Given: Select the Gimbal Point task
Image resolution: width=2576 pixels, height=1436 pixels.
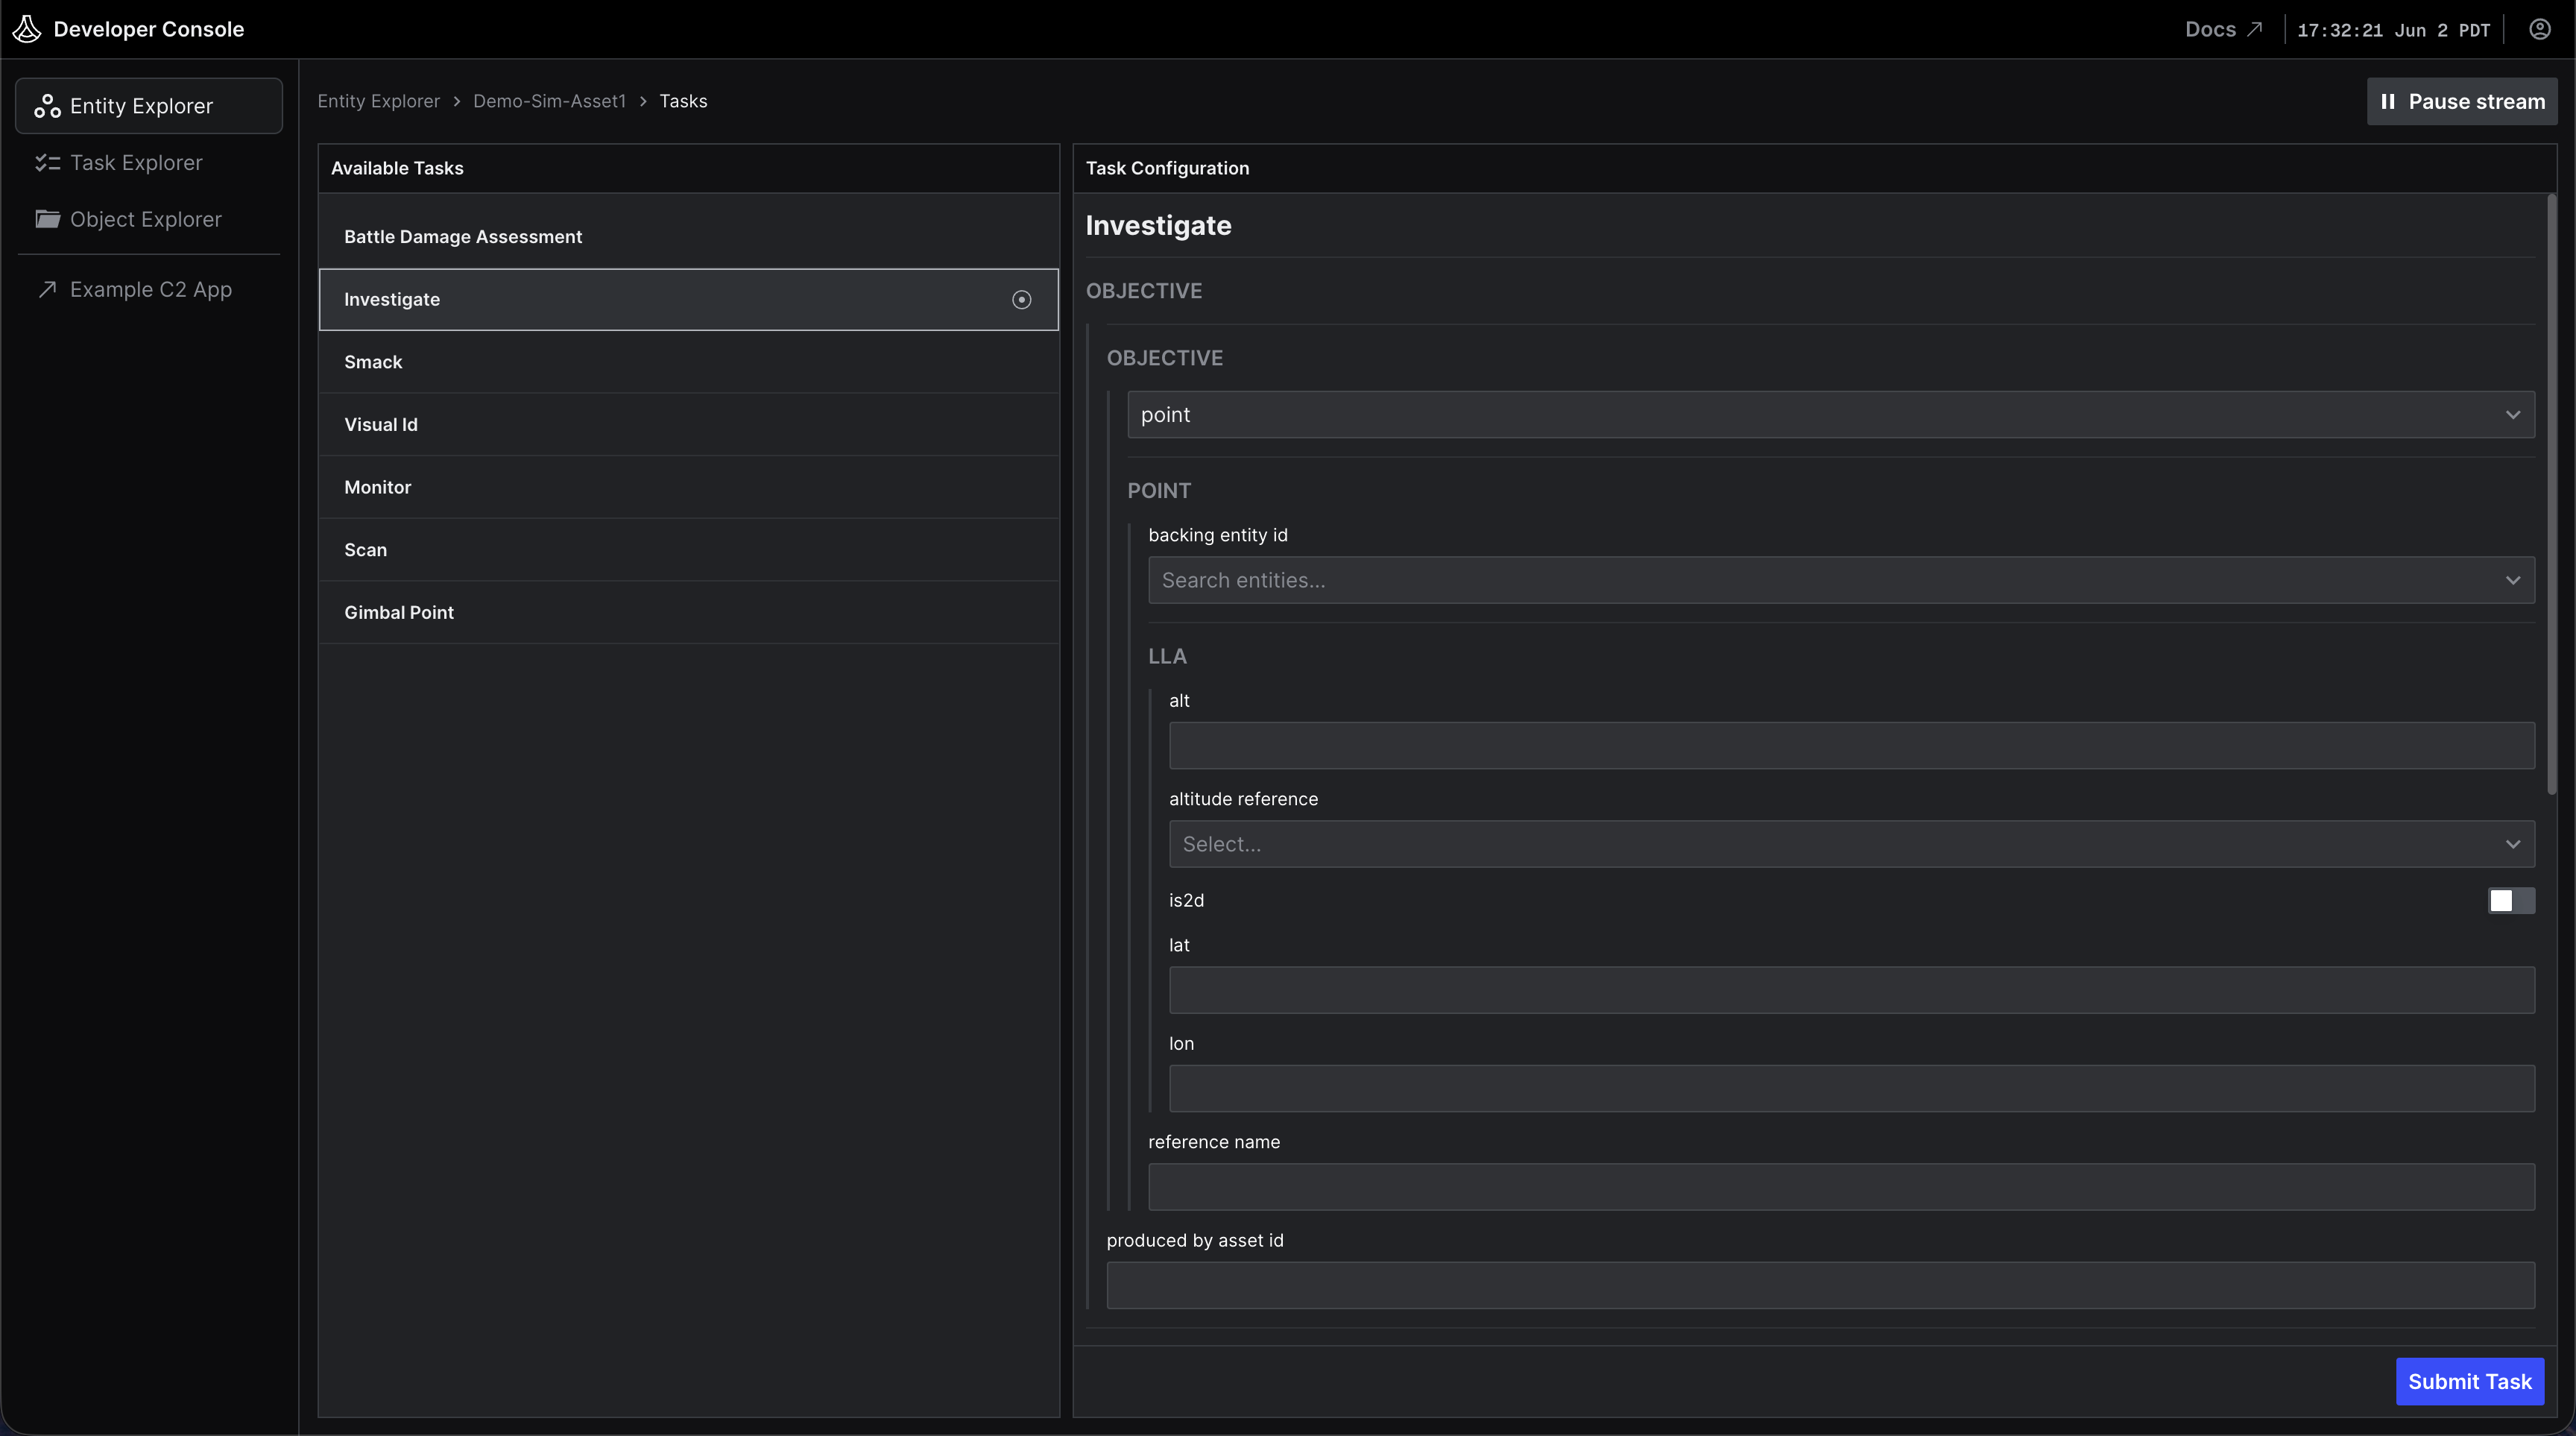Looking at the screenshot, I should pos(688,612).
